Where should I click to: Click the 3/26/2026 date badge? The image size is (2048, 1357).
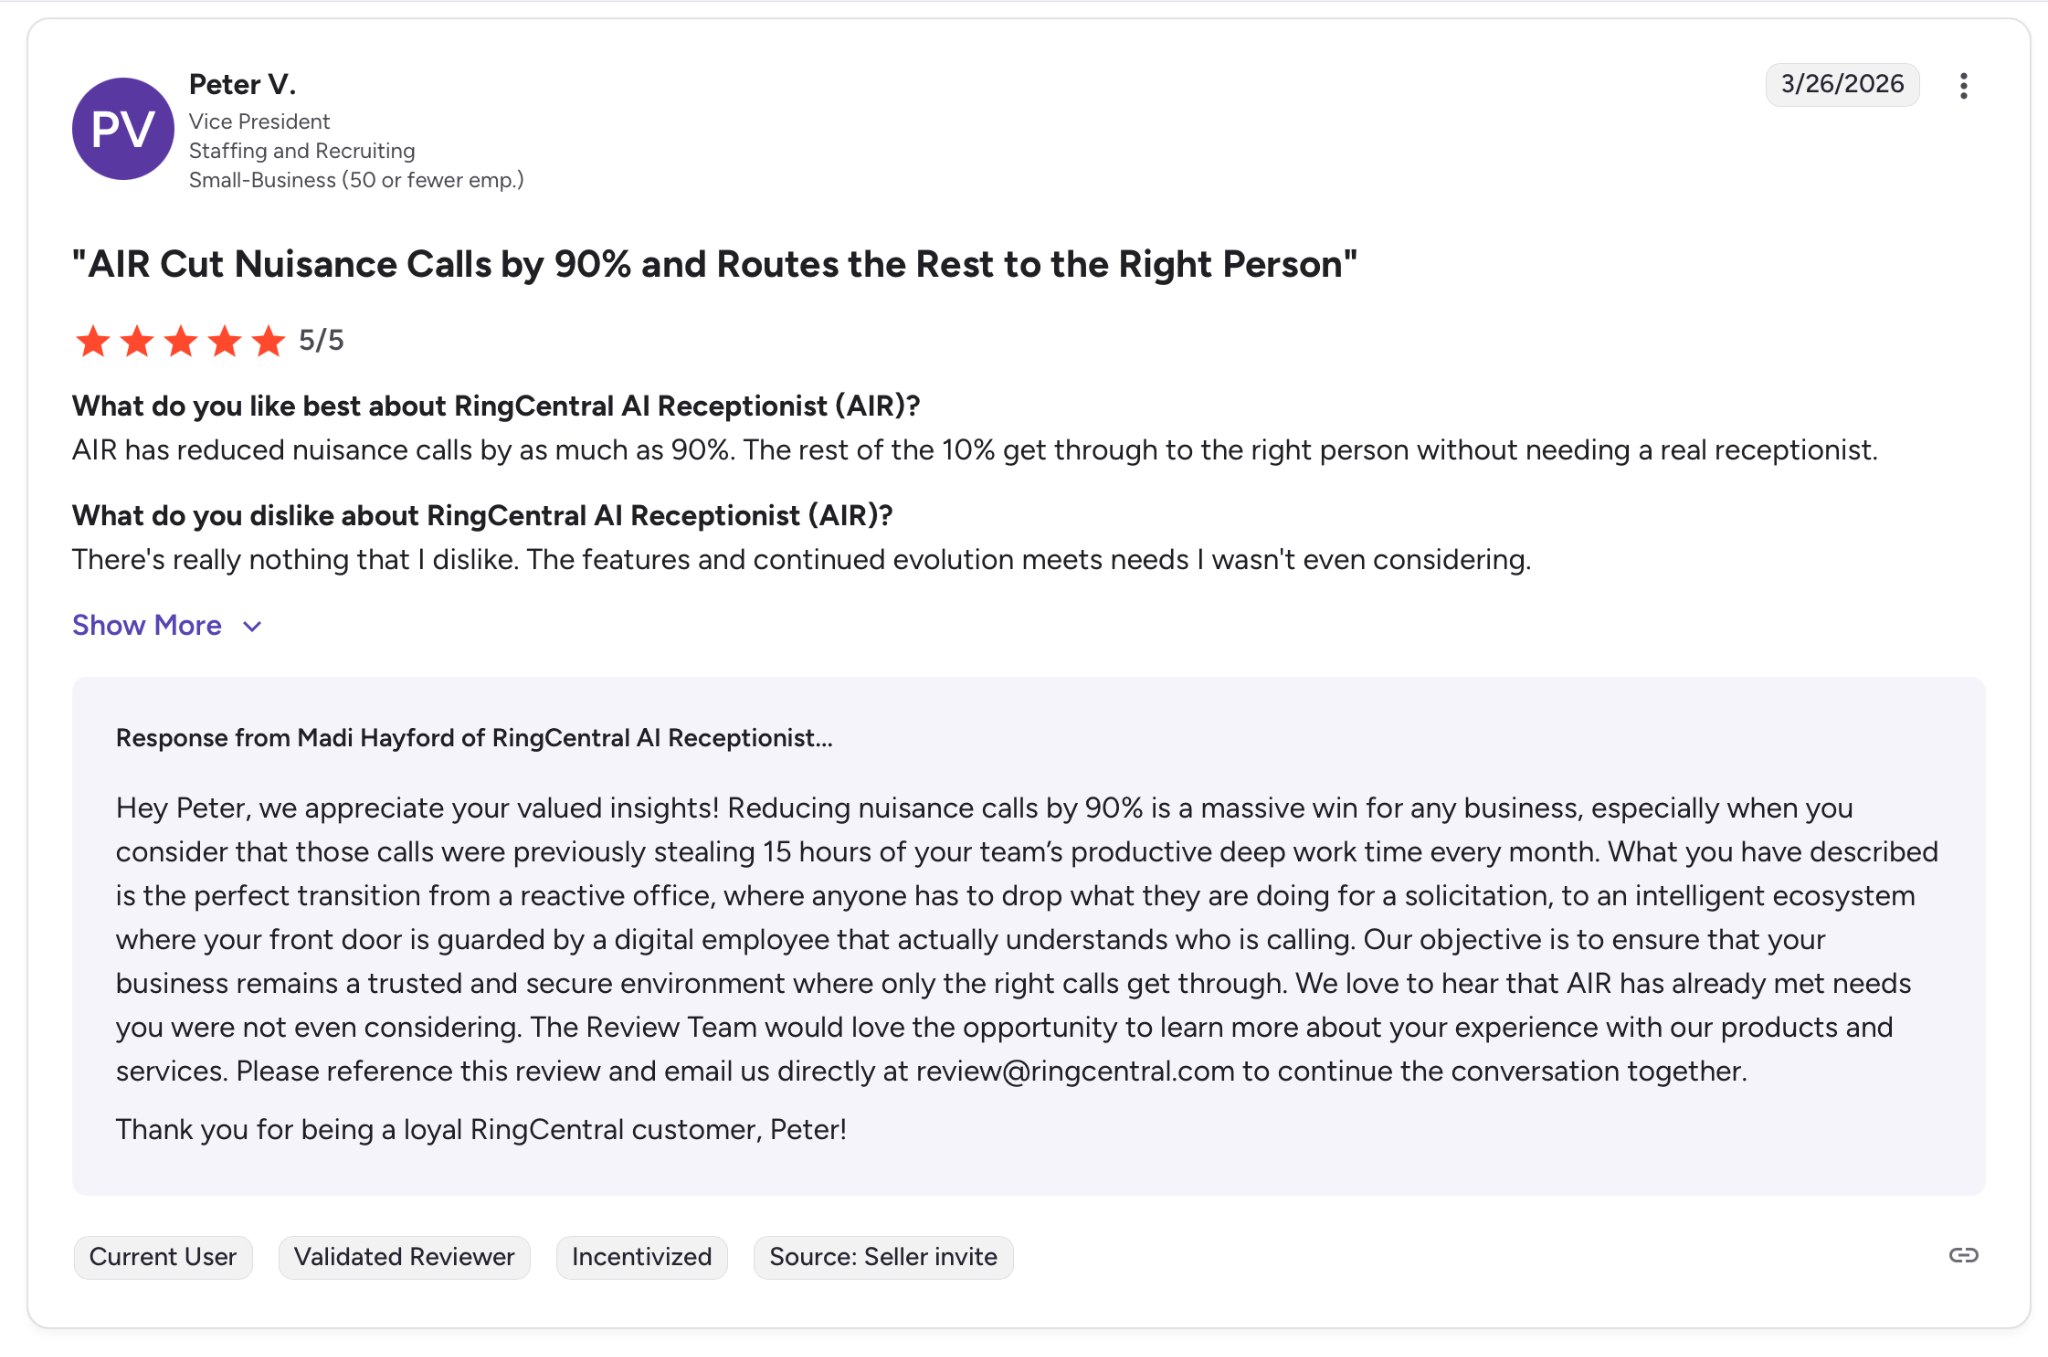pos(1841,84)
